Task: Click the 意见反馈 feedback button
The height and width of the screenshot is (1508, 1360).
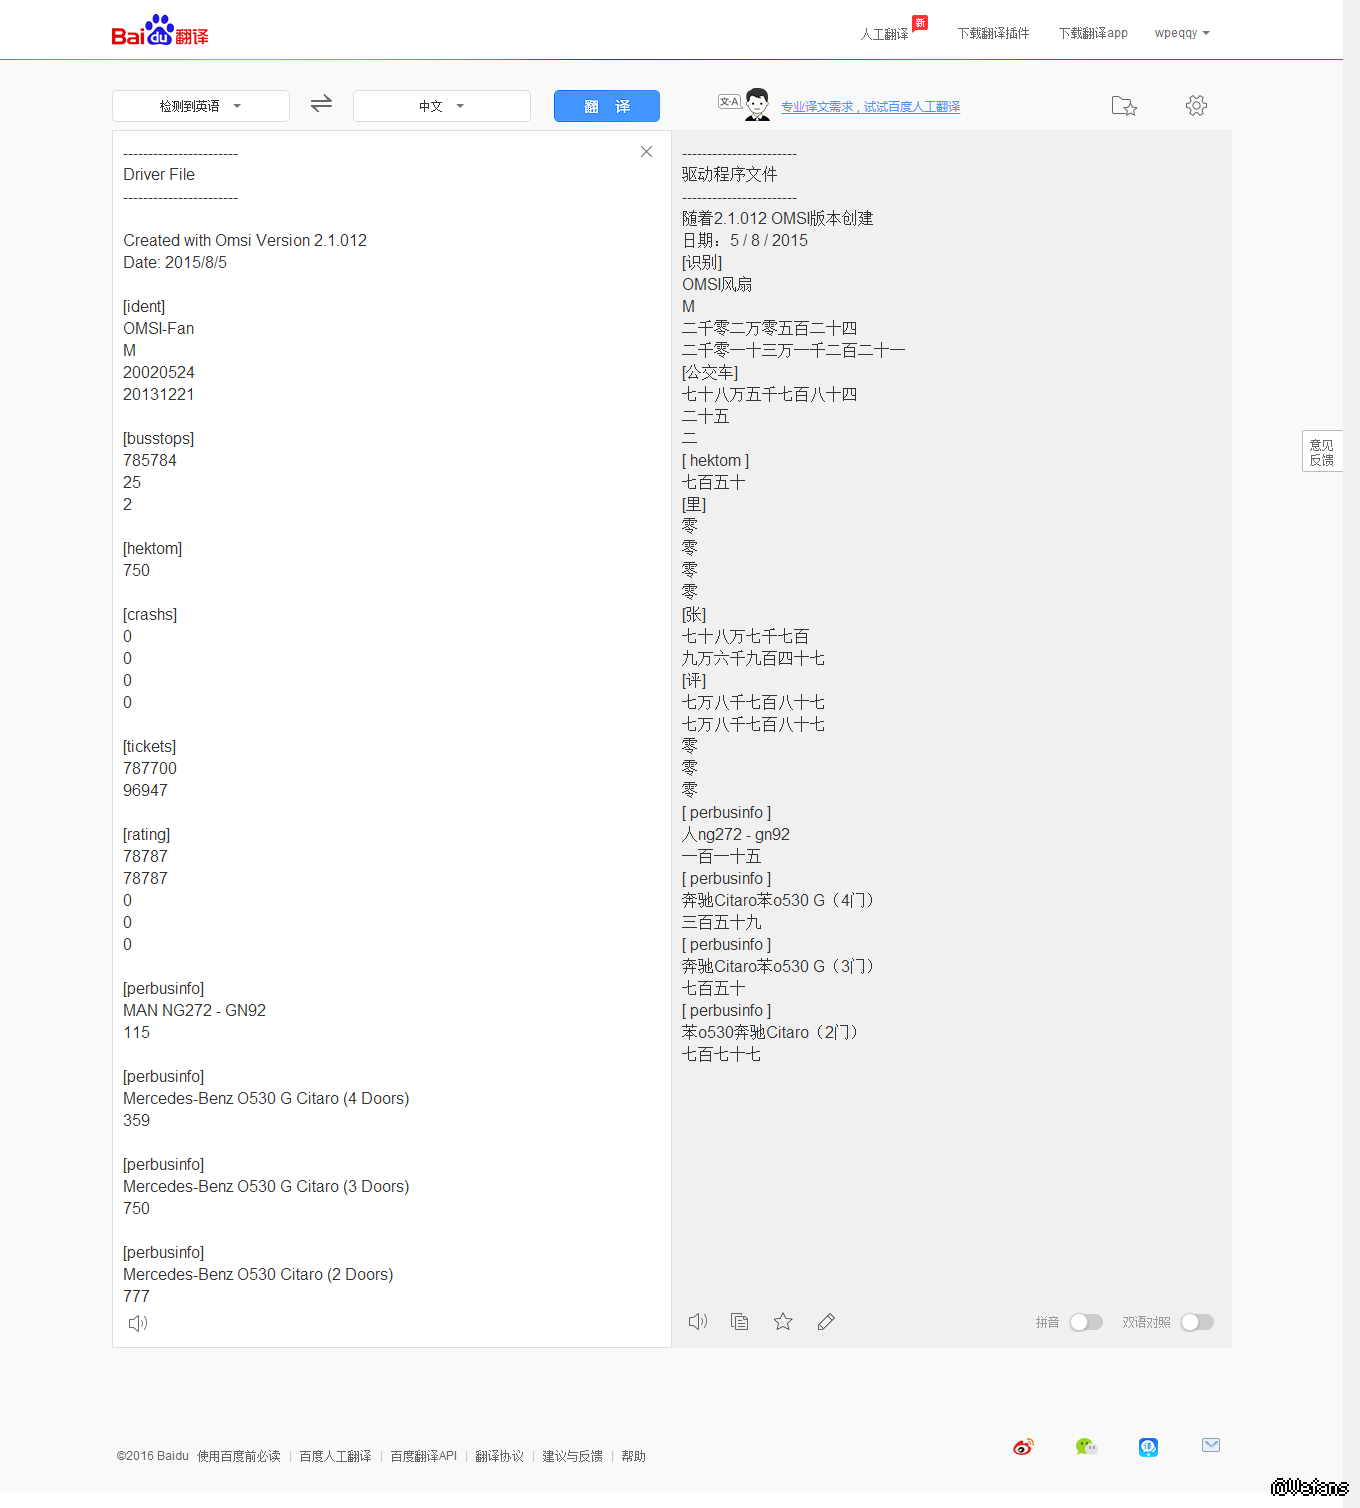Action: [1322, 452]
